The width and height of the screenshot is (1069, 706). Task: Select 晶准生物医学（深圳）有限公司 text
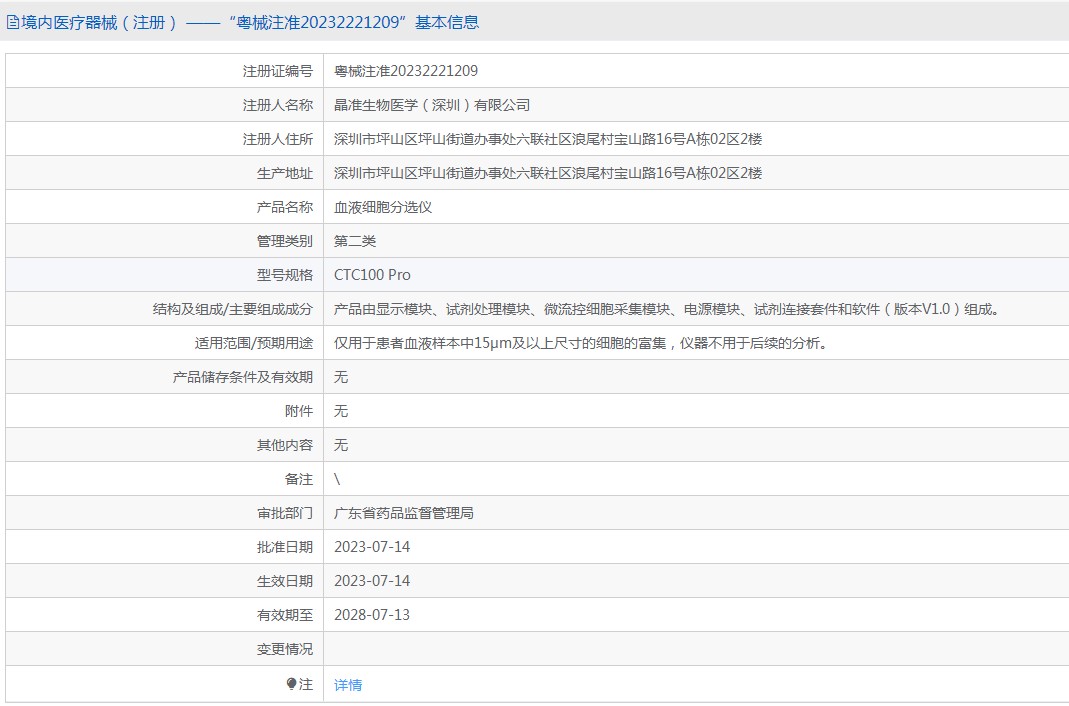point(432,105)
